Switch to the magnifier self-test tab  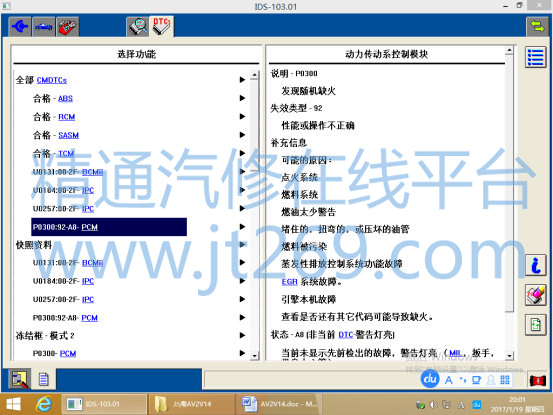tap(138, 26)
